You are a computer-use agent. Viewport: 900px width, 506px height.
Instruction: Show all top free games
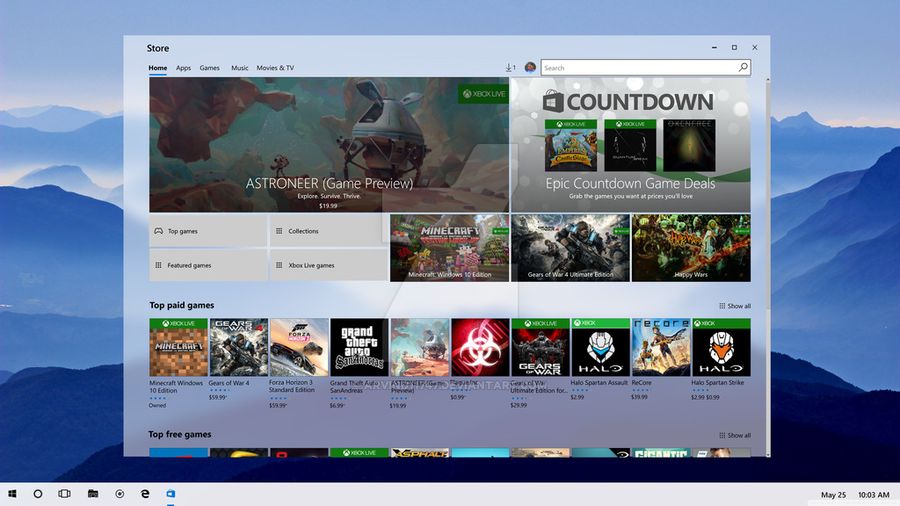[x=735, y=435]
